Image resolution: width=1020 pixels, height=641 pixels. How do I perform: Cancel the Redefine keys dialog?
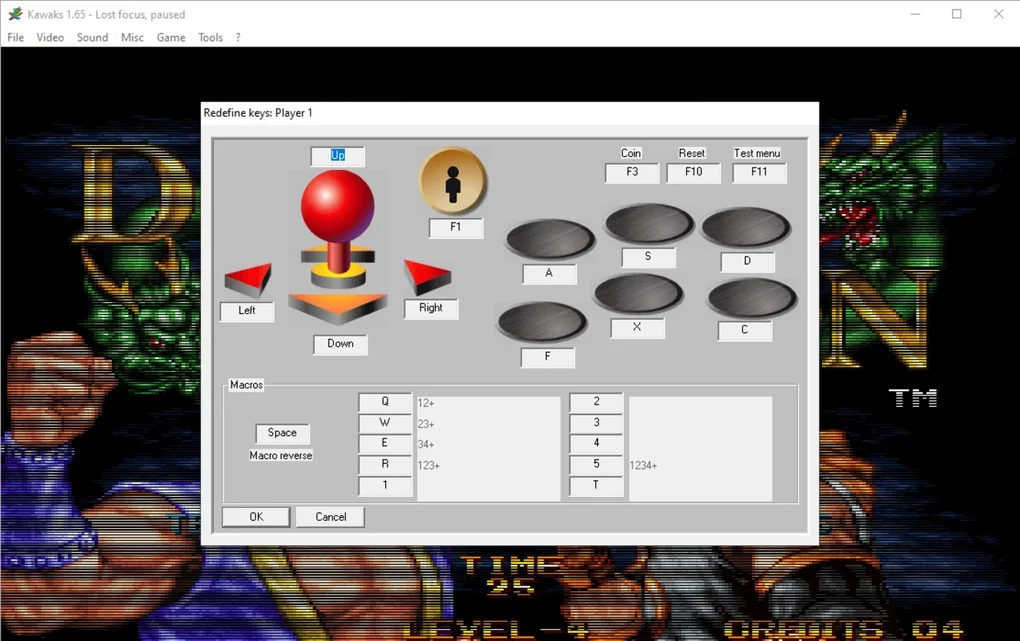click(x=330, y=517)
